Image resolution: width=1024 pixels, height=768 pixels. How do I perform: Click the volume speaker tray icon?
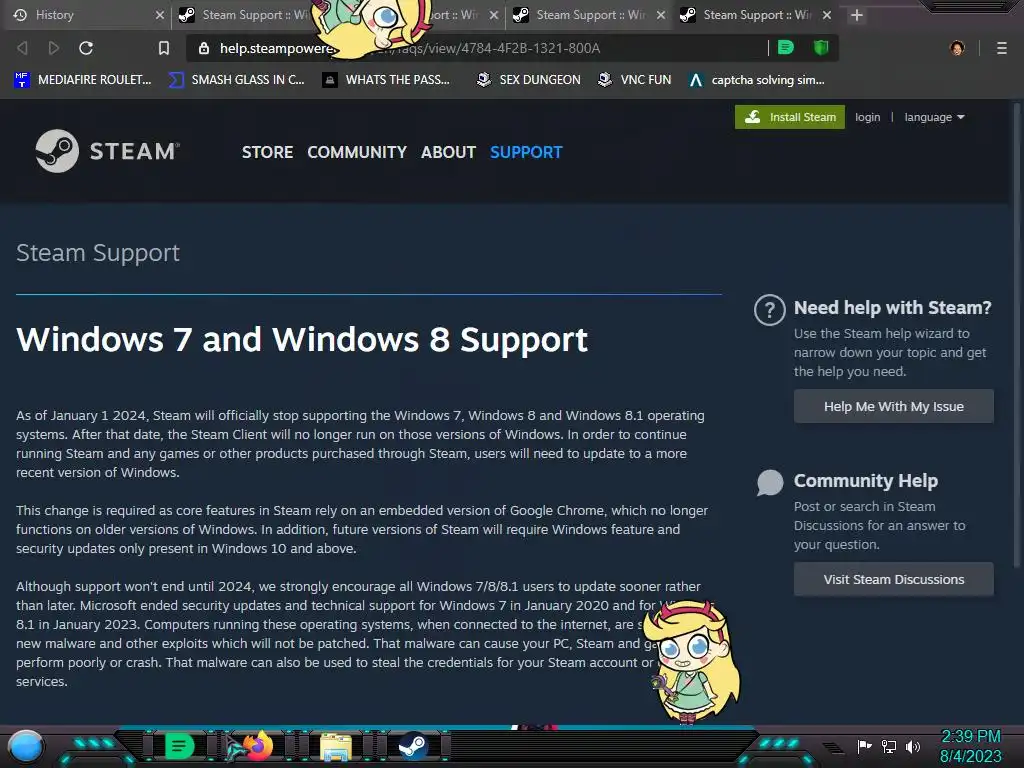click(x=913, y=746)
